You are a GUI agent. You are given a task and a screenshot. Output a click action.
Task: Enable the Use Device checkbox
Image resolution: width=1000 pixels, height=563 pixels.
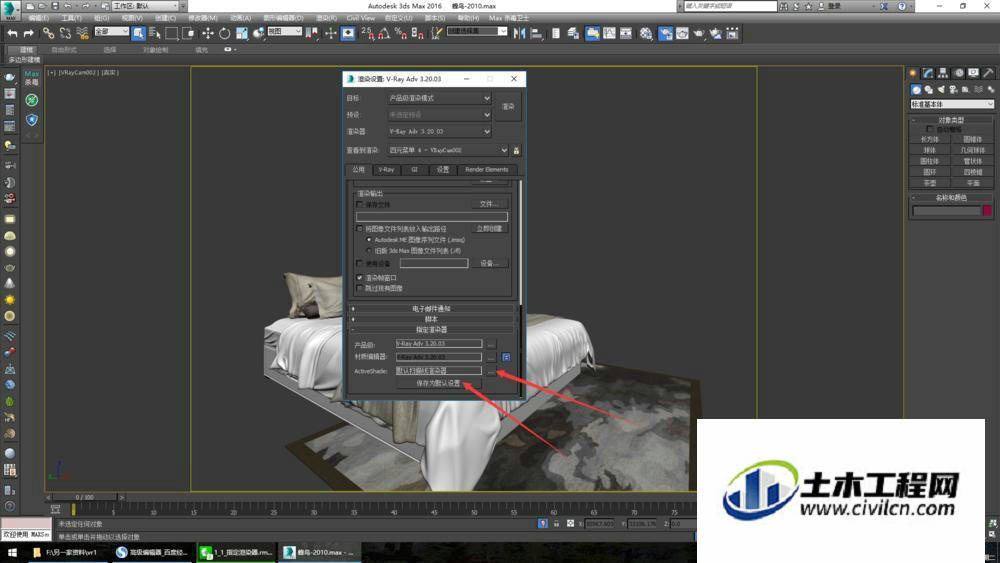359,263
